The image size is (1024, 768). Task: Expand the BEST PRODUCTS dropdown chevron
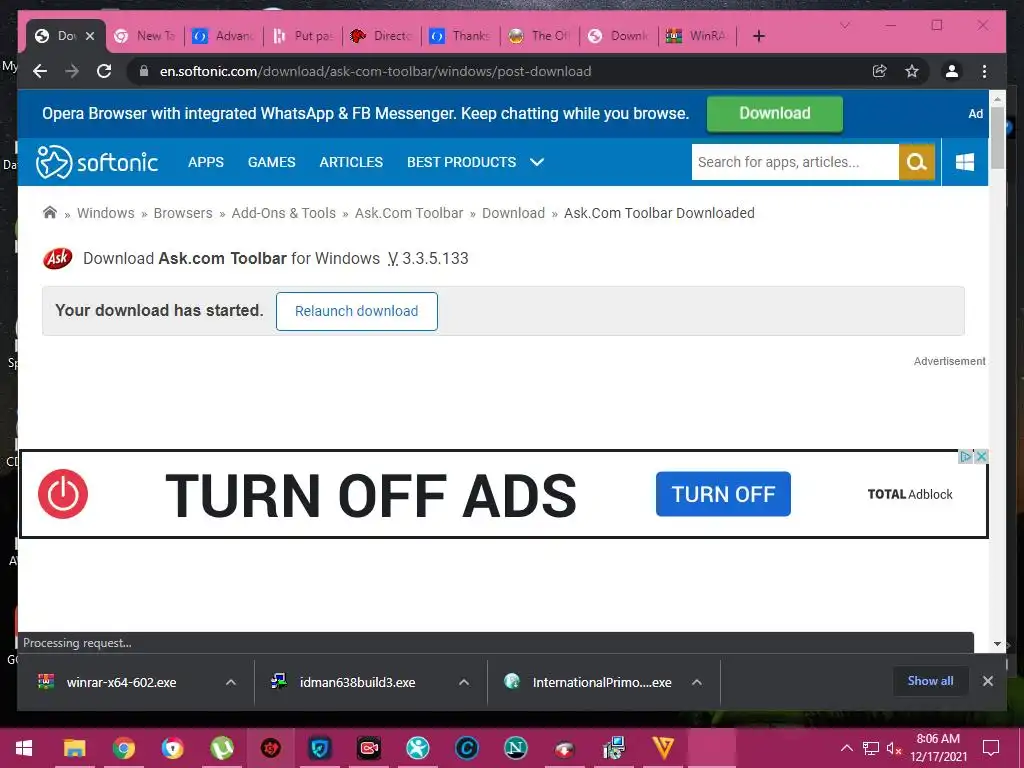(x=537, y=162)
